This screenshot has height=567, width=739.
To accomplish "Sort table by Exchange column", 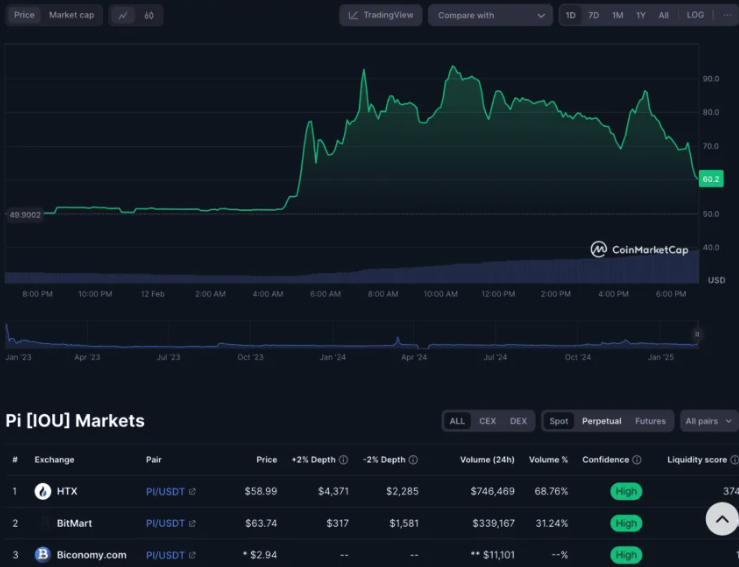I will pos(54,460).
